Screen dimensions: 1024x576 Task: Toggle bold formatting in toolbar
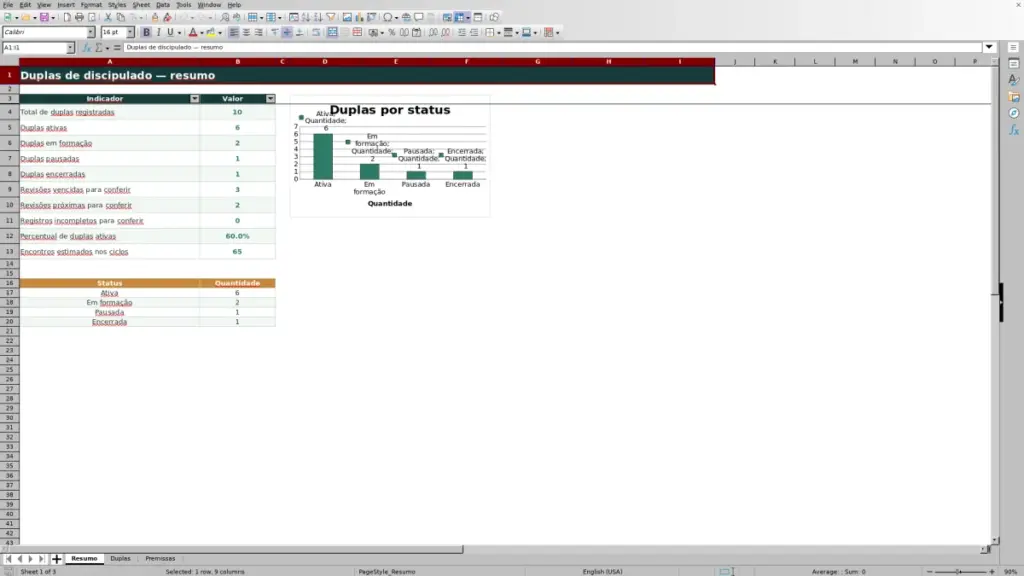coord(146,32)
